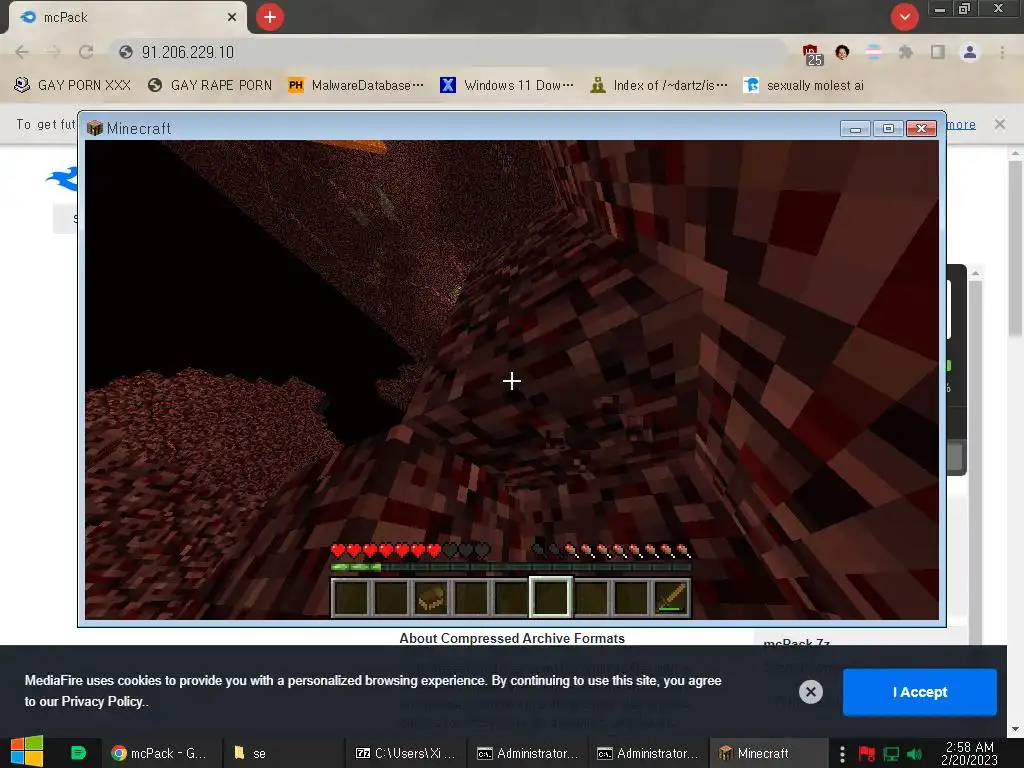Click the green experience progress bar

511,568
